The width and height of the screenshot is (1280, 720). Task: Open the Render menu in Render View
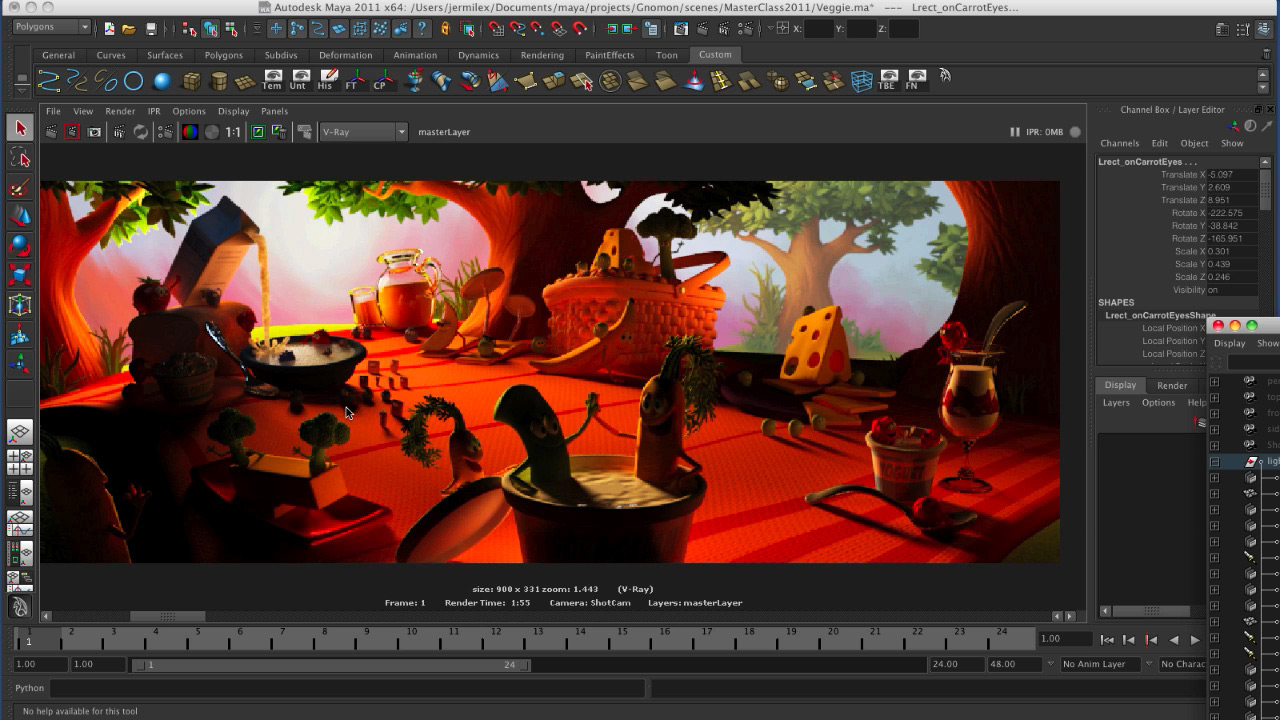(x=120, y=111)
